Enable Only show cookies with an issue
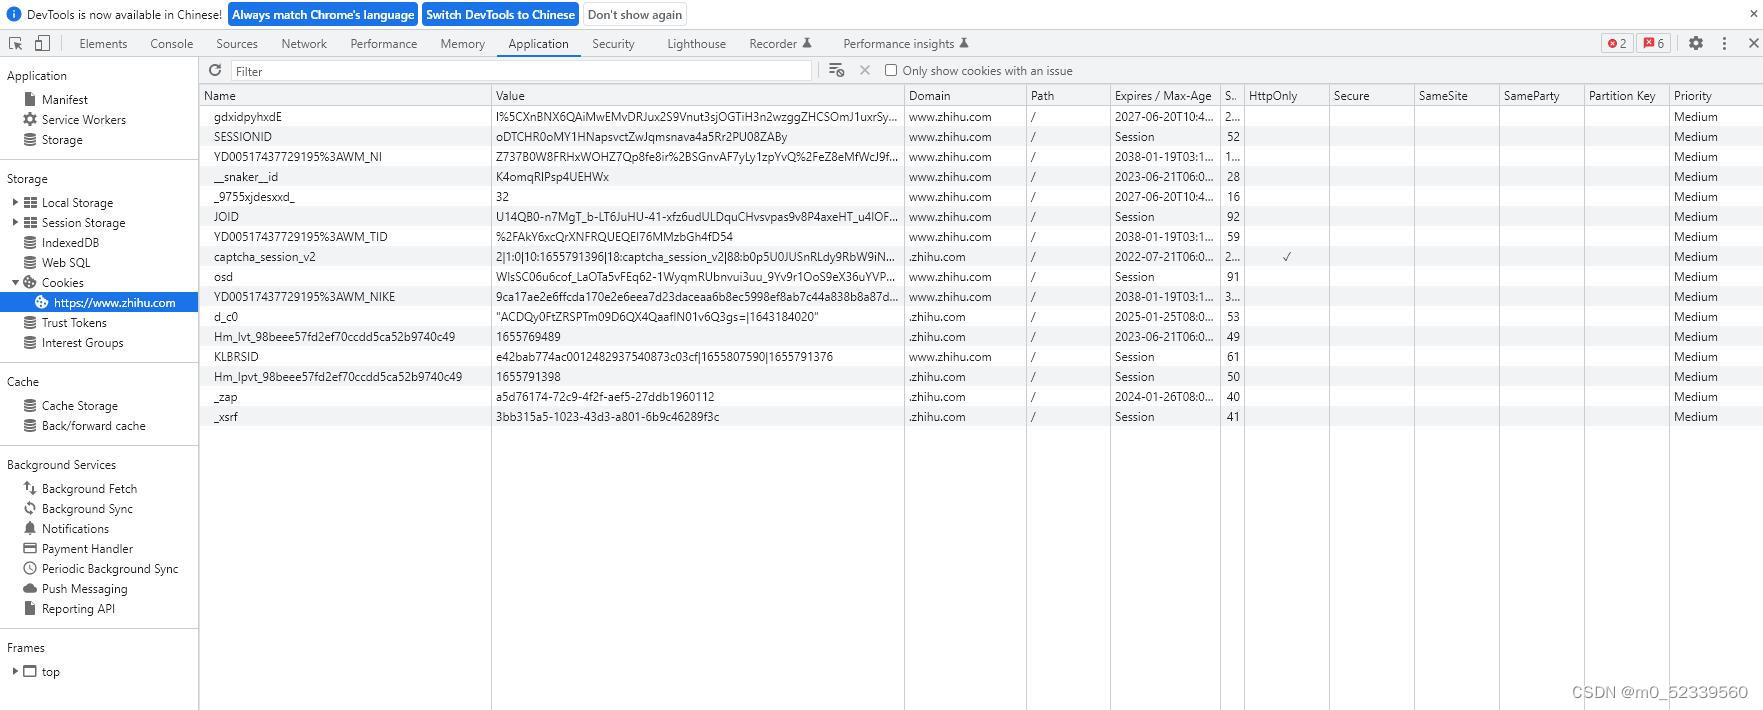1763x710 pixels. [x=891, y=70]
